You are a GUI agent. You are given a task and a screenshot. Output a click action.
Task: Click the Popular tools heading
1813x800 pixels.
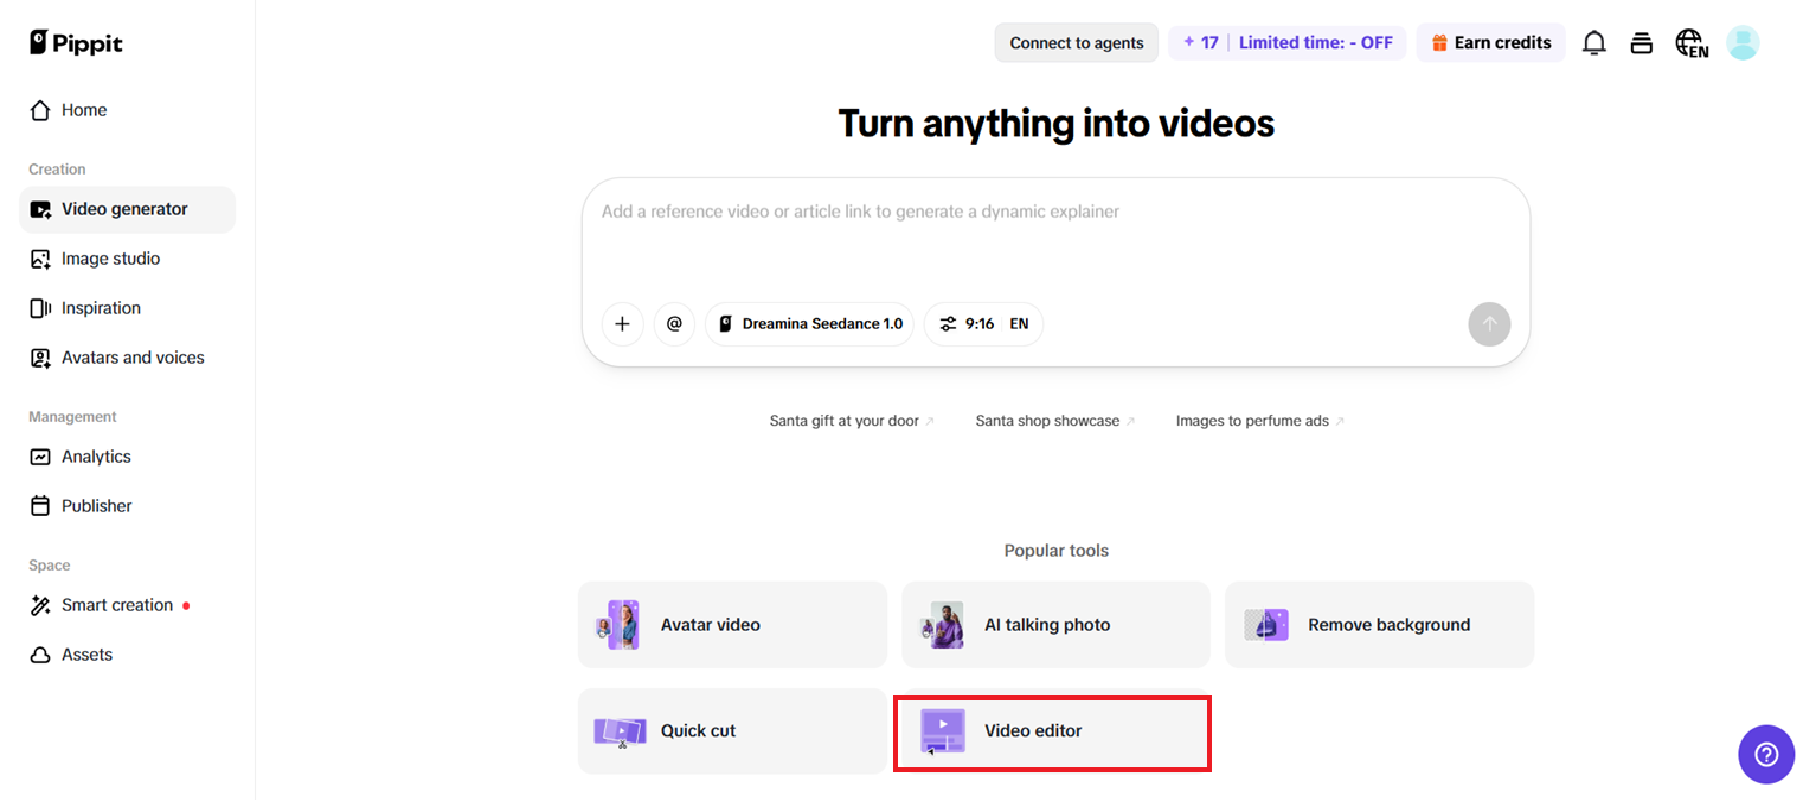coord(1056,551)
